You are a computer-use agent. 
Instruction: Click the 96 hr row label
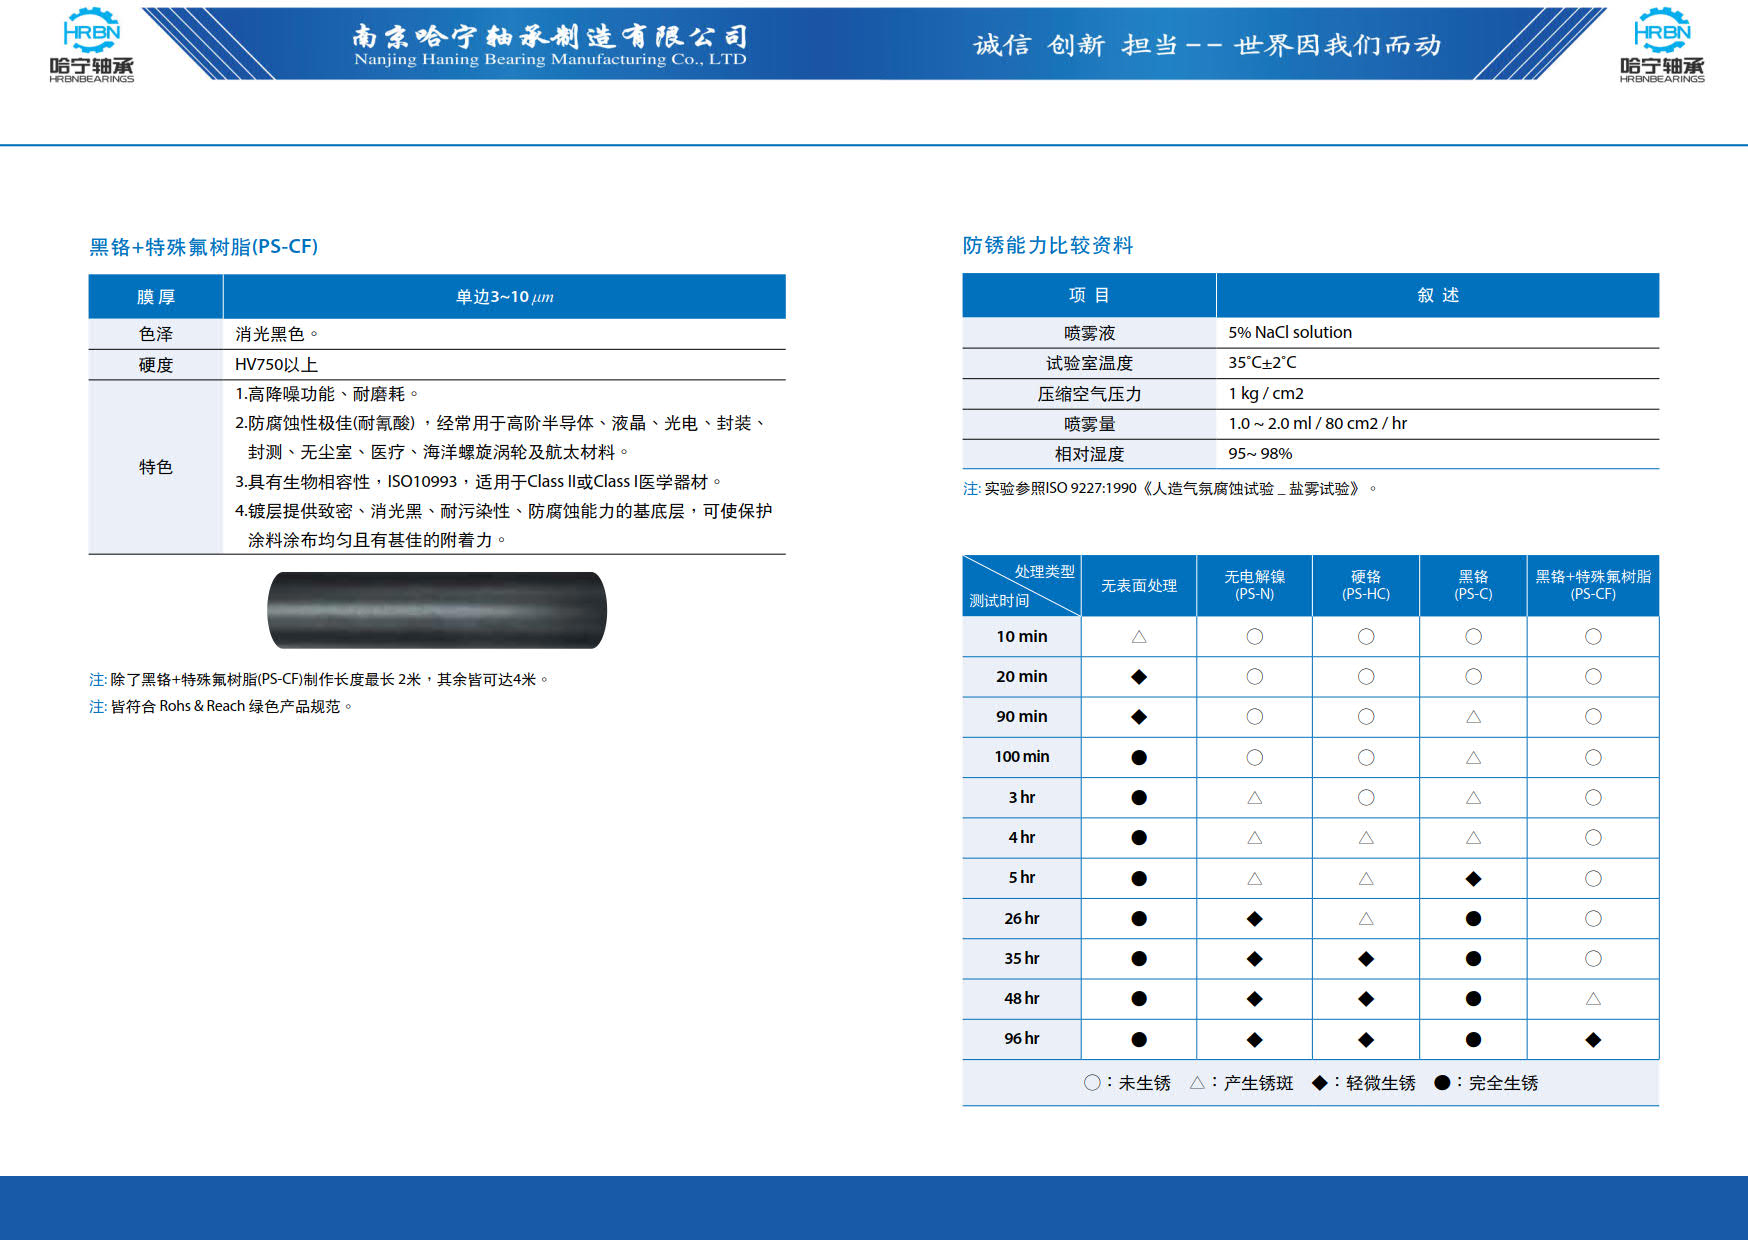(x=1021, y=1039)
